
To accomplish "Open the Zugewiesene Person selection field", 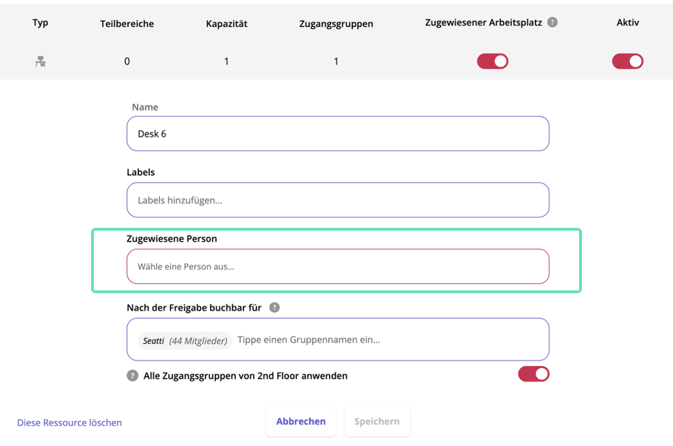I will (x=337, y=267).
